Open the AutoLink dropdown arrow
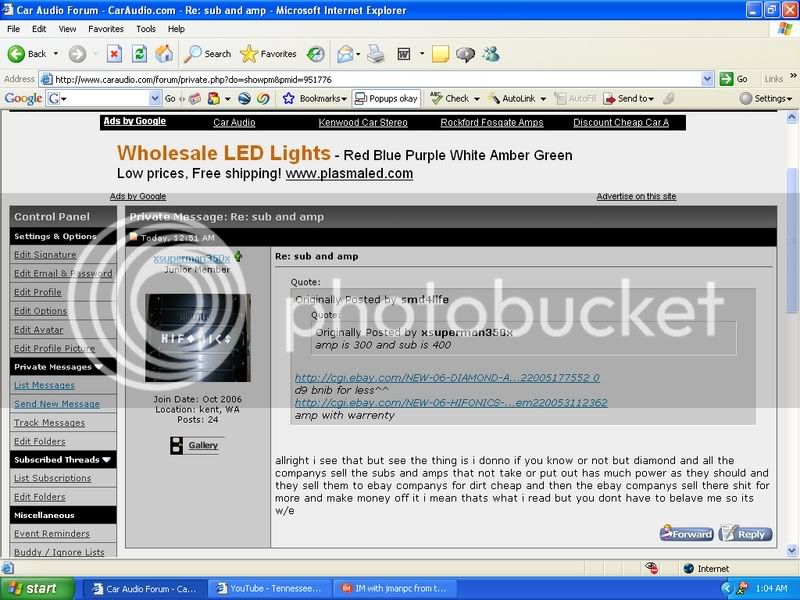Image resolution: width=800 pixels, height=600 pixels. (x=543, y=98)
